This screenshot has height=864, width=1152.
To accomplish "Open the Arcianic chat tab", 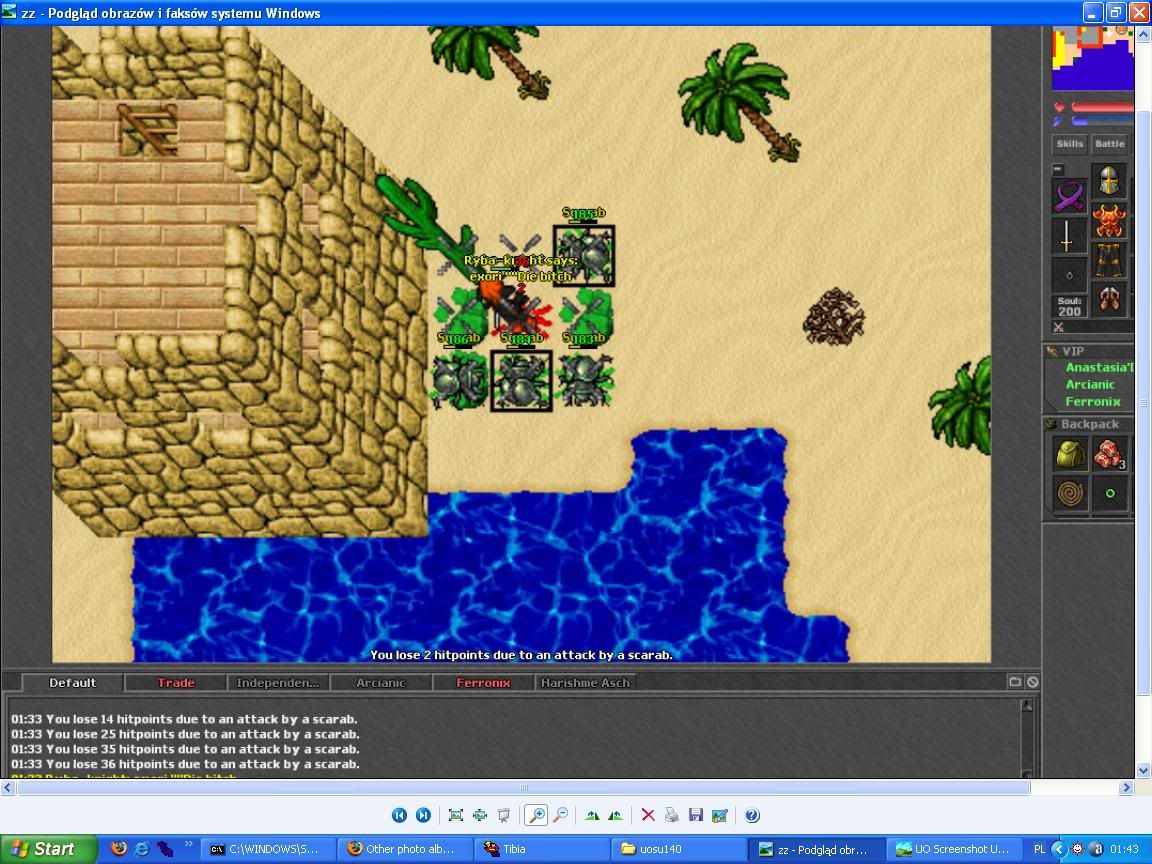I will 381,683.
